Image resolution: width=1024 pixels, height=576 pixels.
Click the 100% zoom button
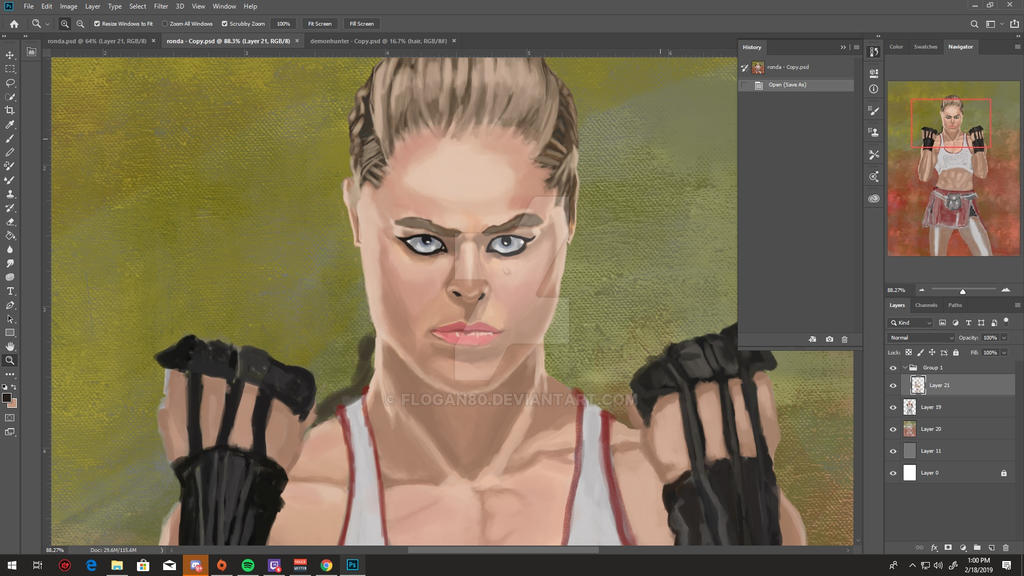283,24
